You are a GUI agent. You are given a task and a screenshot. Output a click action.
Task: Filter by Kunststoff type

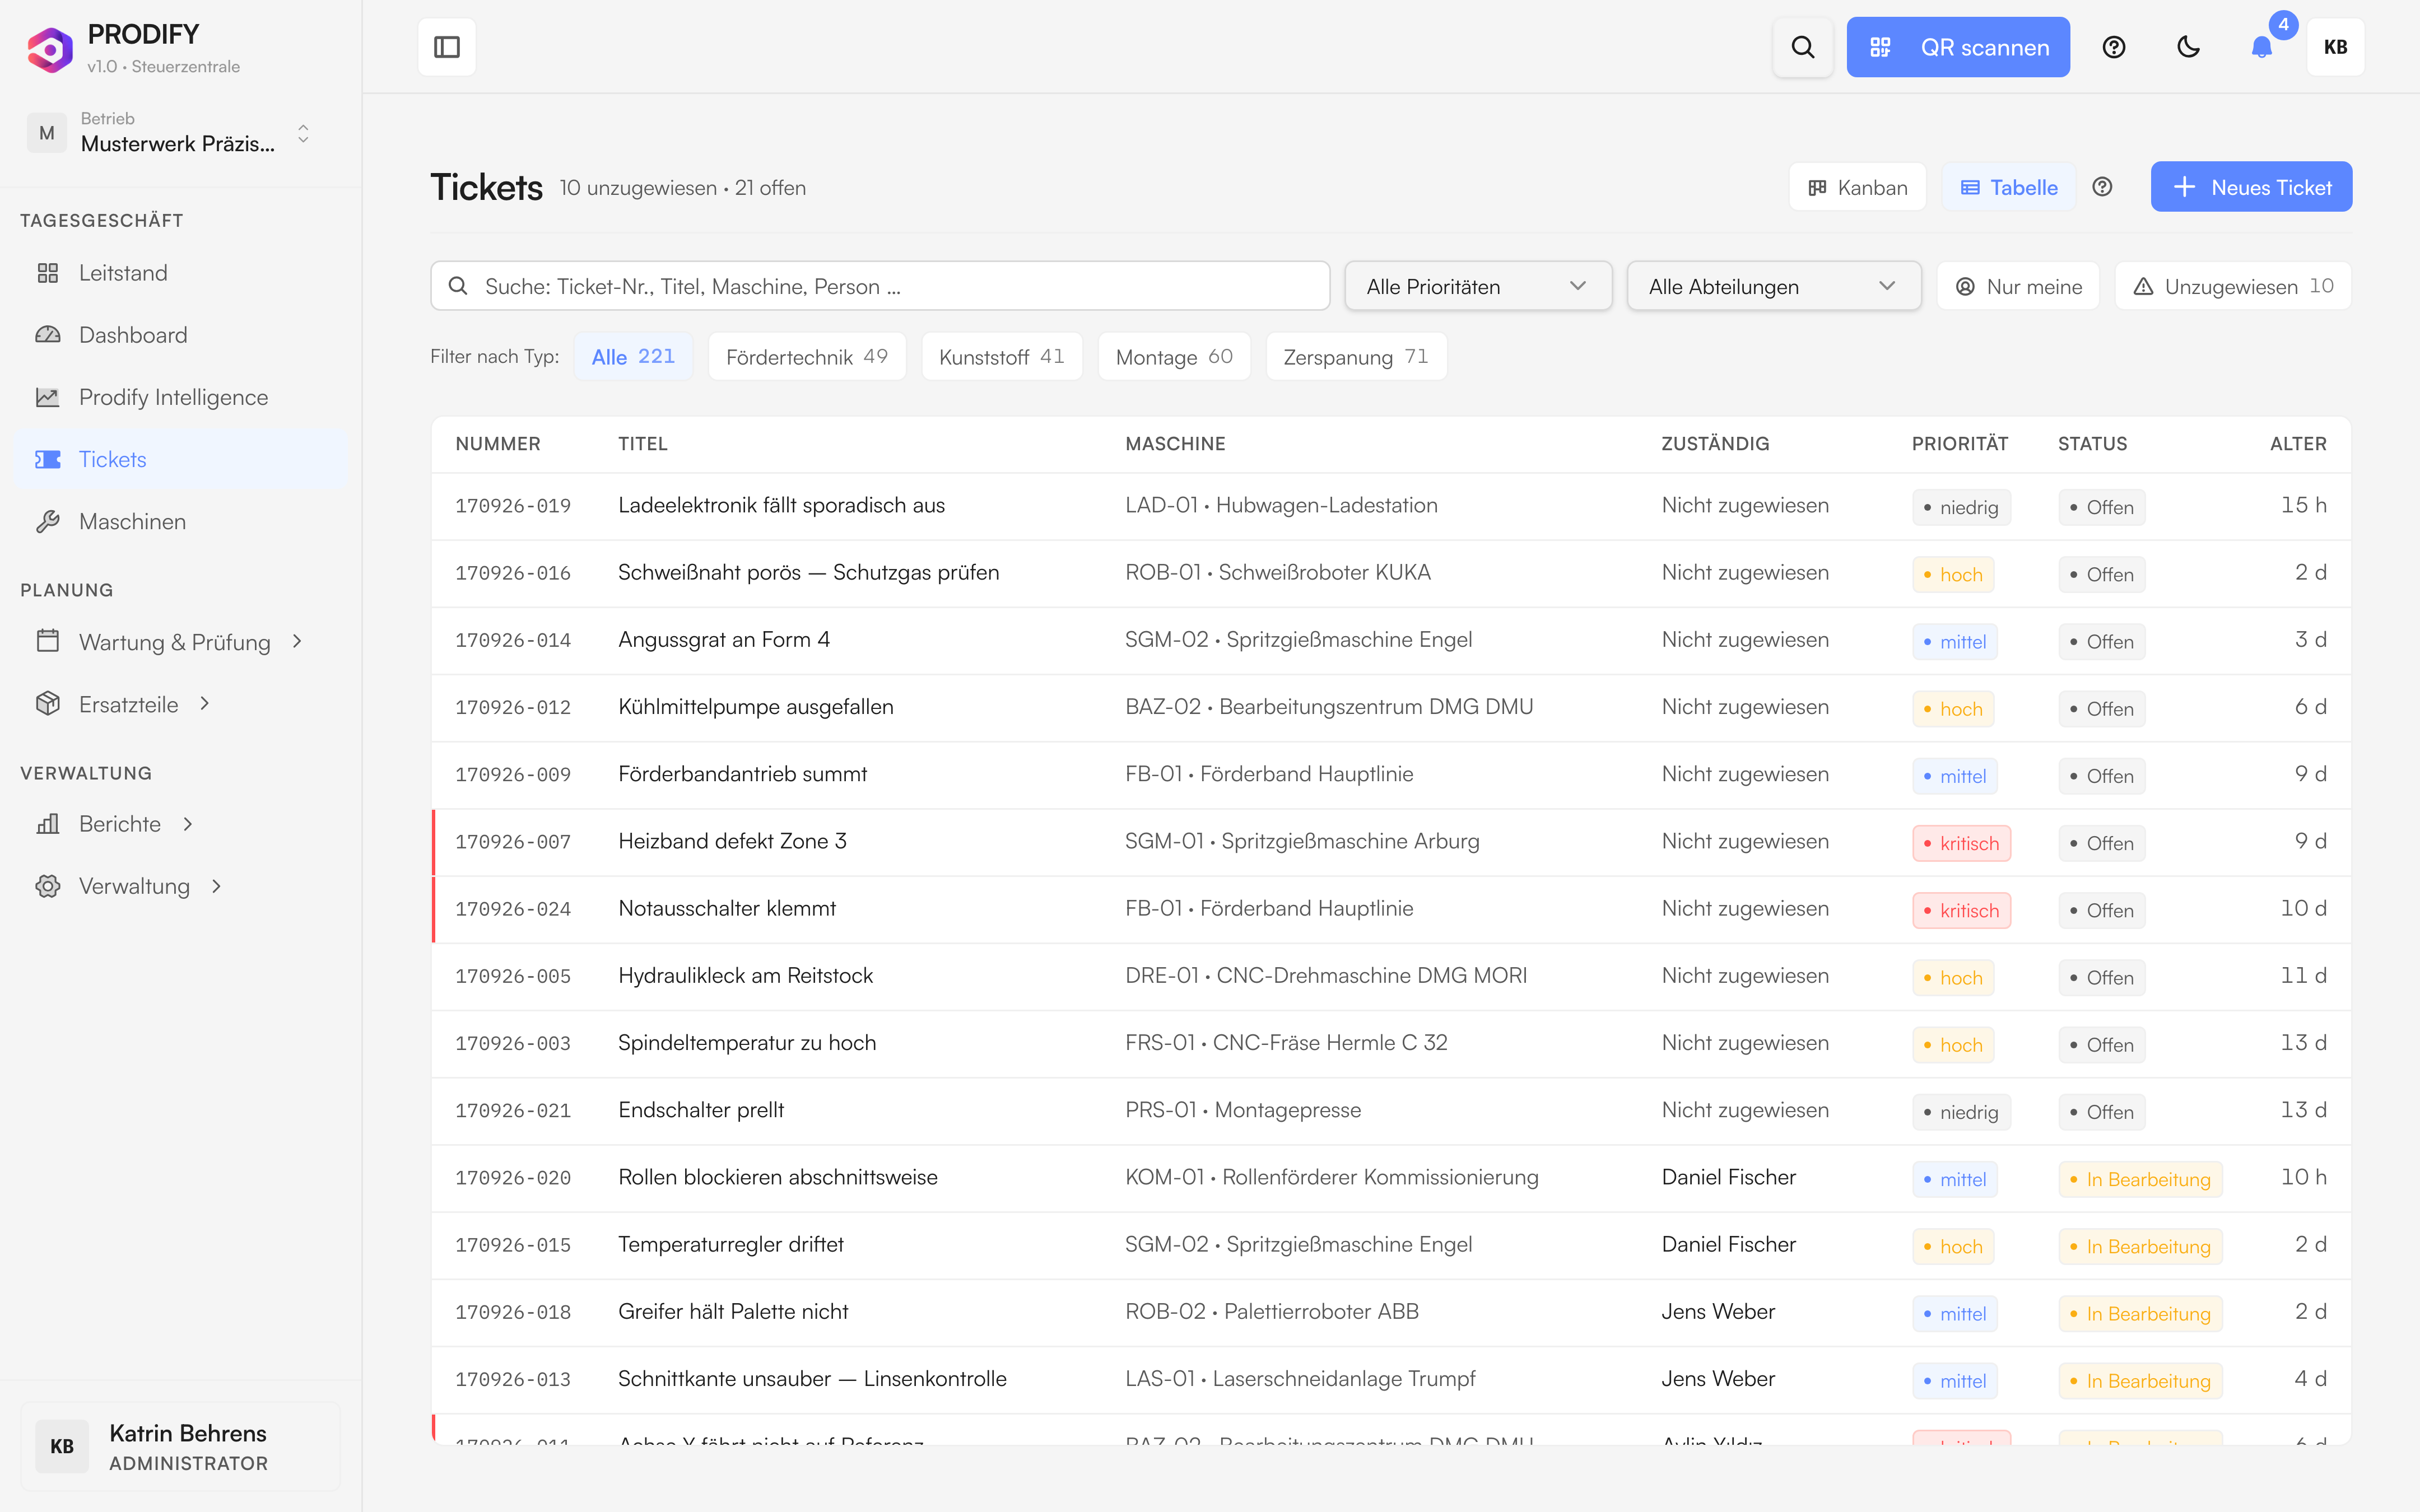tap(1002, 356)
